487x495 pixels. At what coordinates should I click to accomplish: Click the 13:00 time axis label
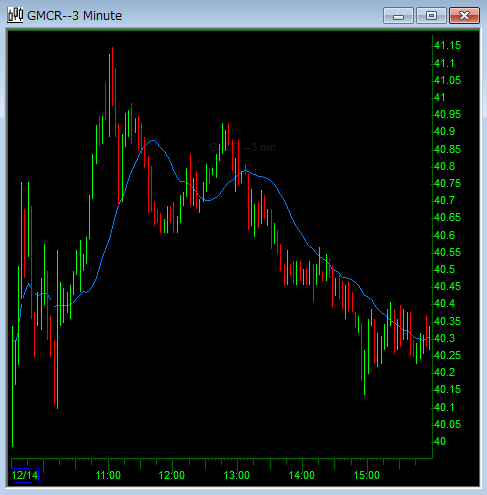tap(237, 475)
